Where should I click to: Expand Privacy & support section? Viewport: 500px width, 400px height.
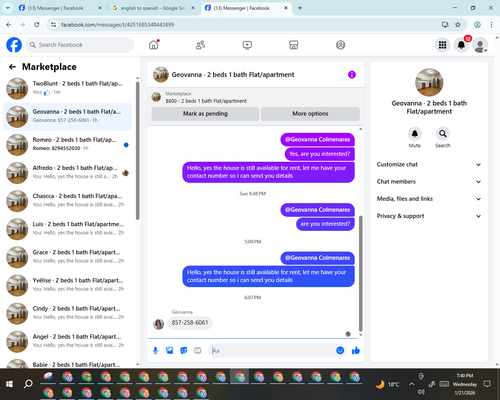429,216
